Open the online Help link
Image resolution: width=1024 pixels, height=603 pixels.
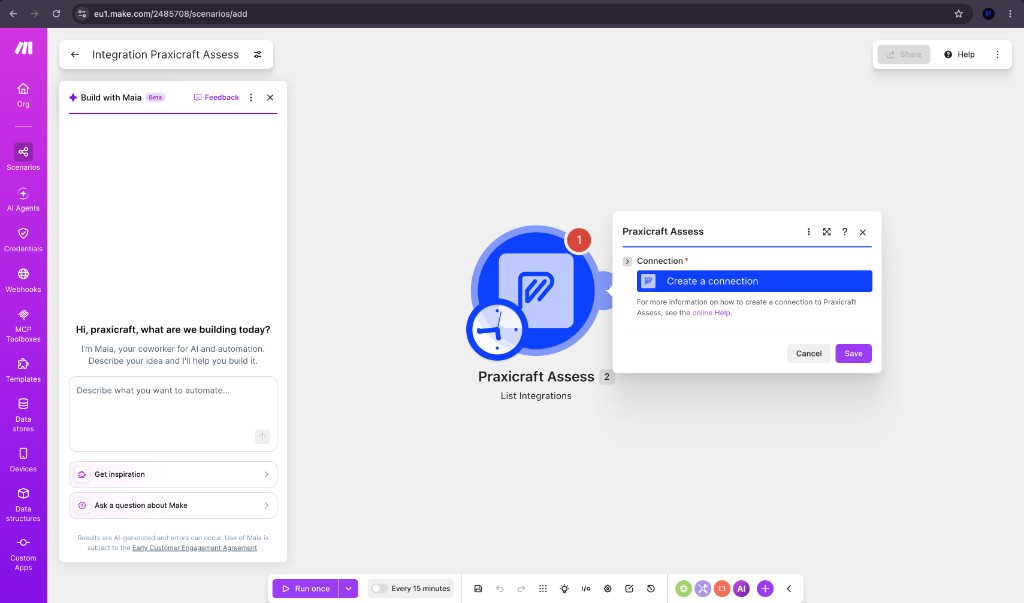click(711, 313)
